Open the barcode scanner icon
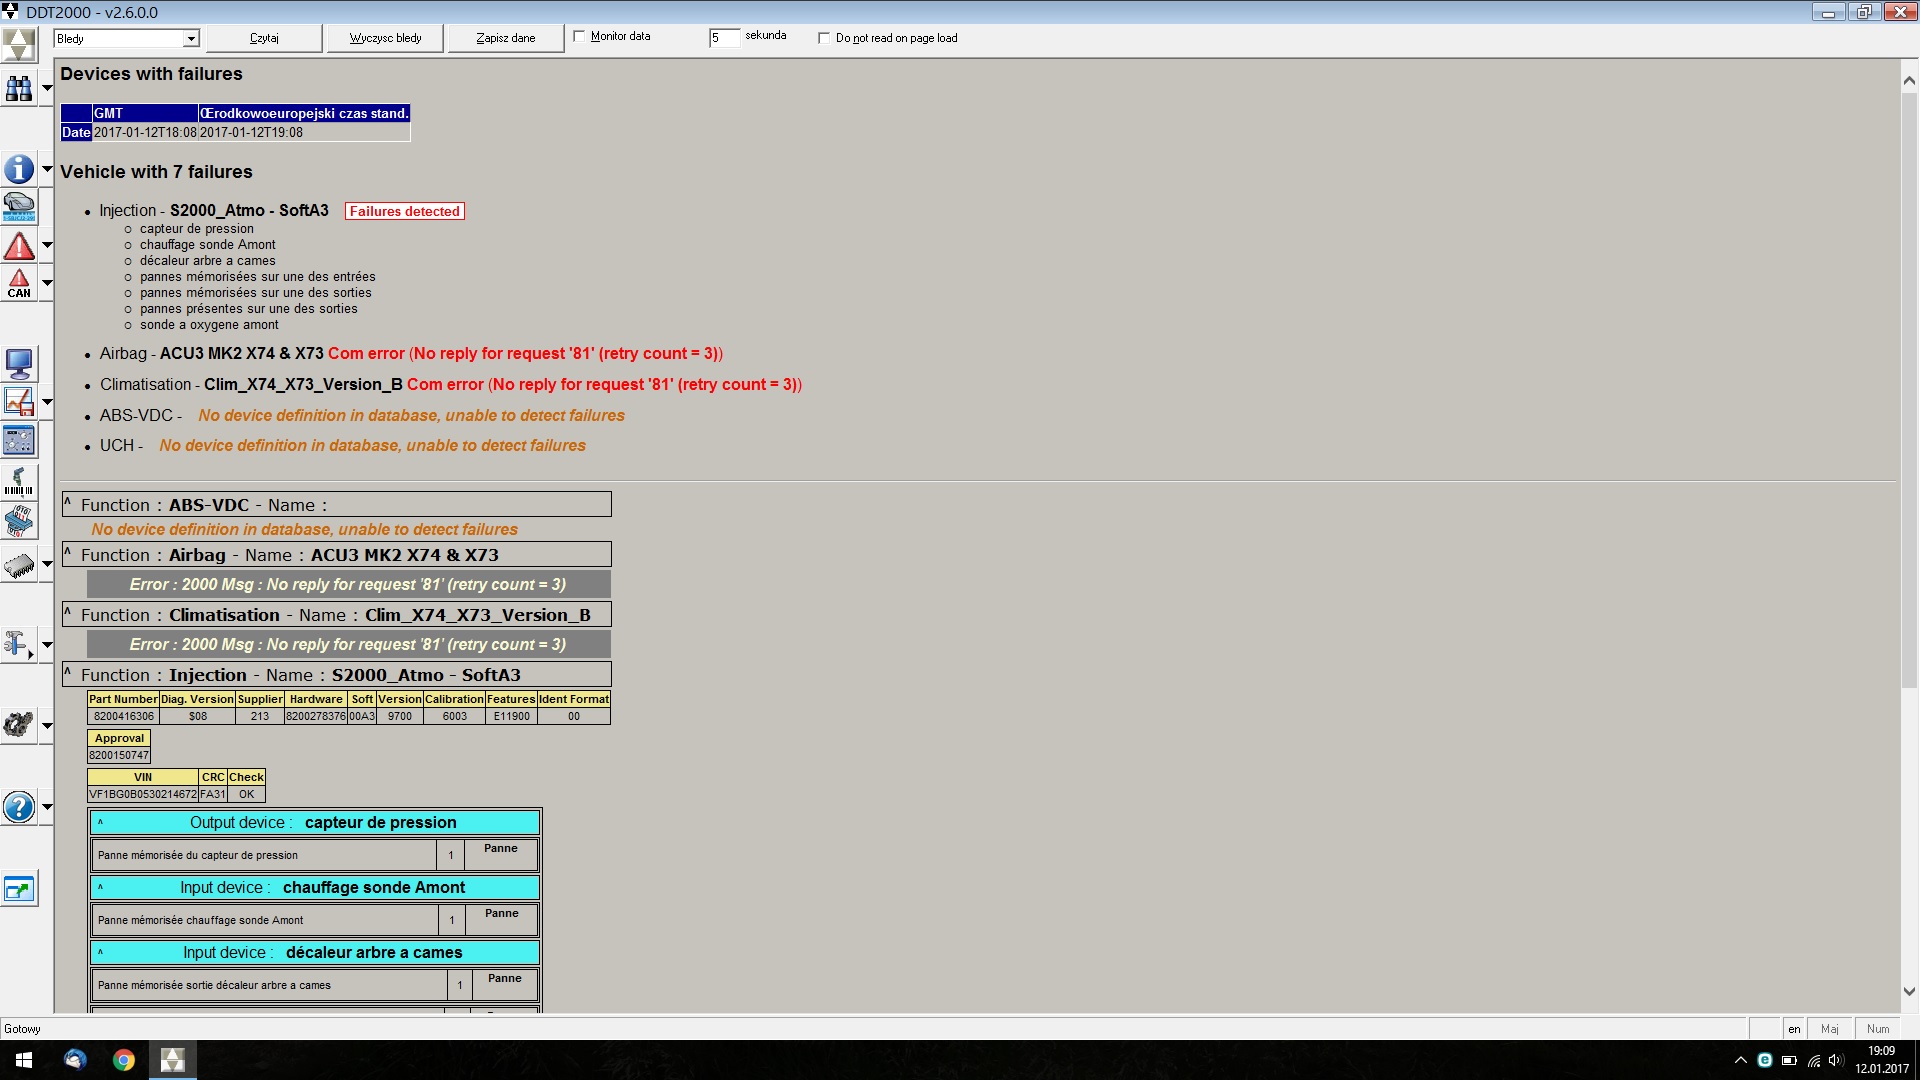The height and width of the screenshot is (1080, 1920). (x=19, y=483)
